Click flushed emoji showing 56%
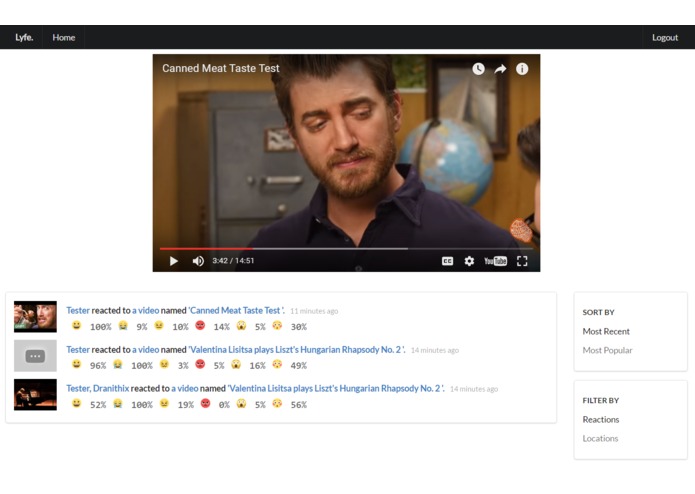Viewport: 695px width, 494px height. 277,404
